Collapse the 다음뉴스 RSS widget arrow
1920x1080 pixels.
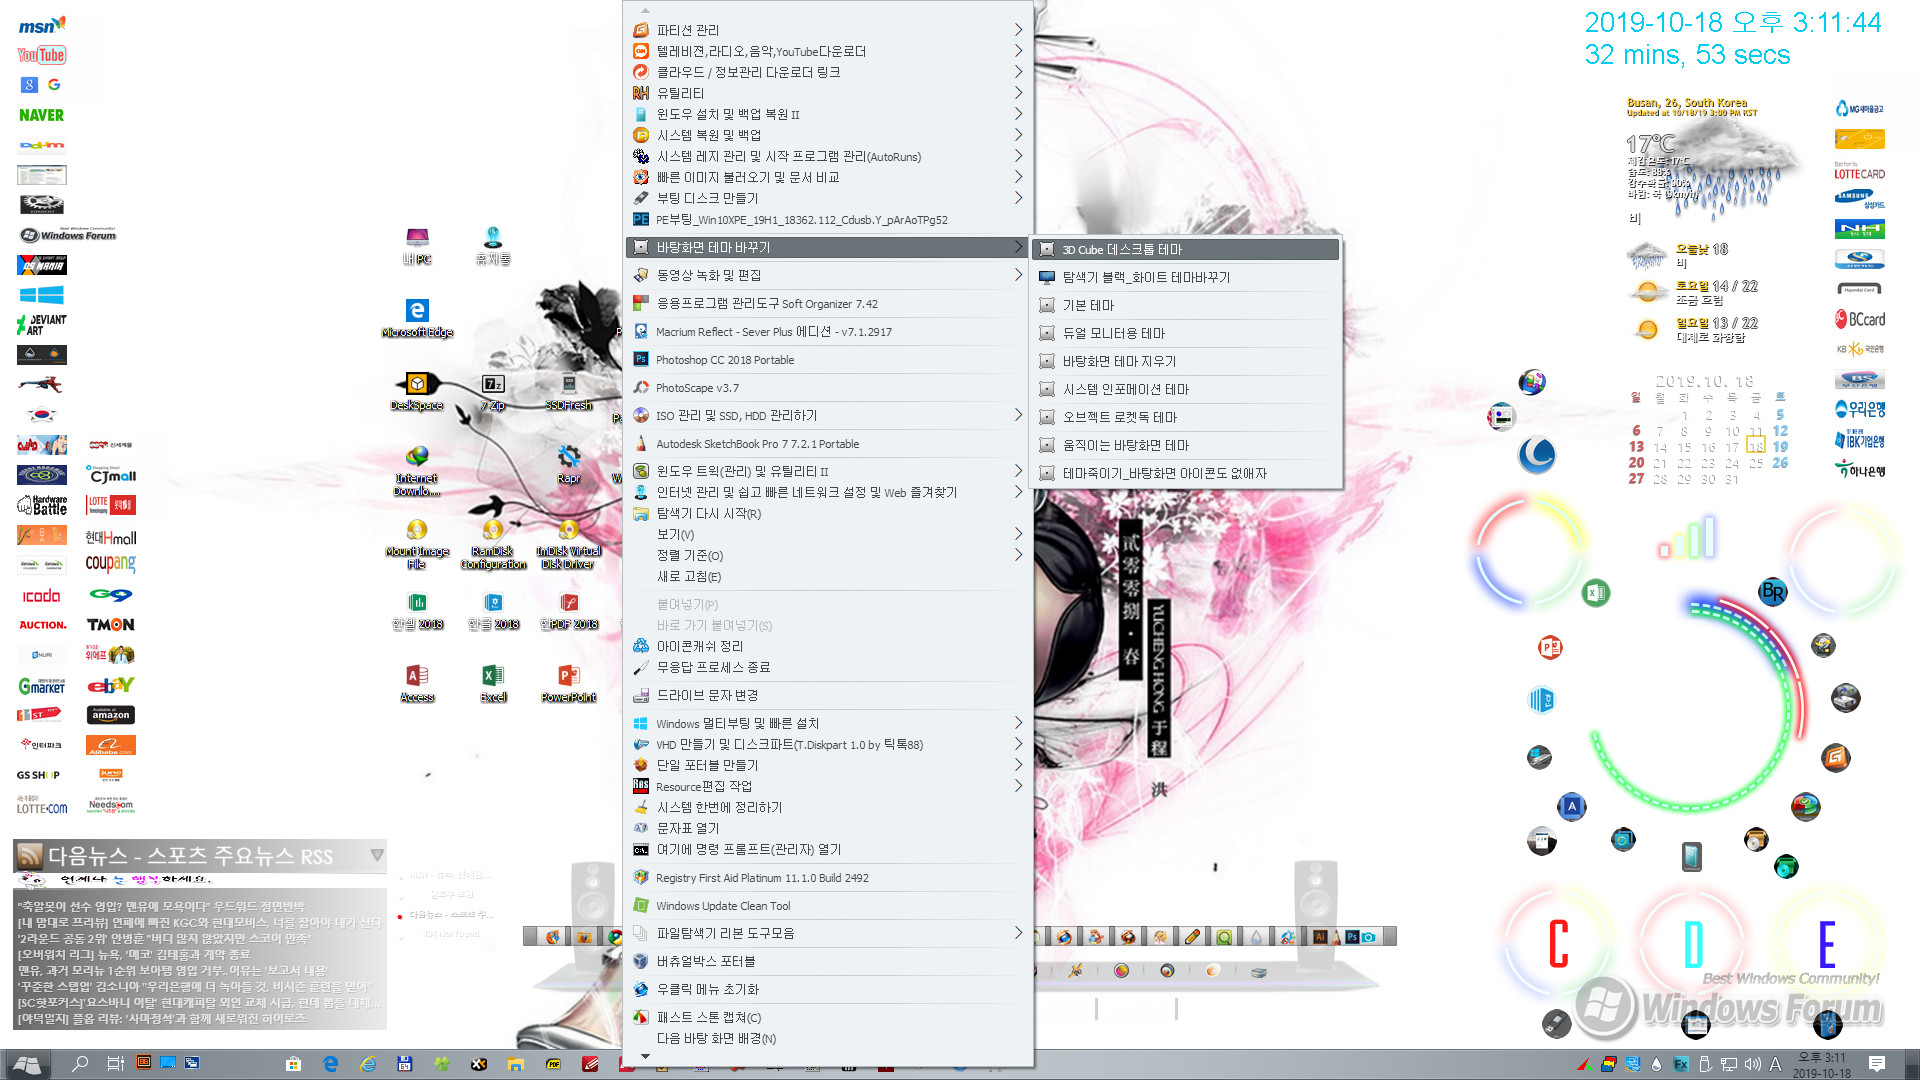(x=377, y=855)
